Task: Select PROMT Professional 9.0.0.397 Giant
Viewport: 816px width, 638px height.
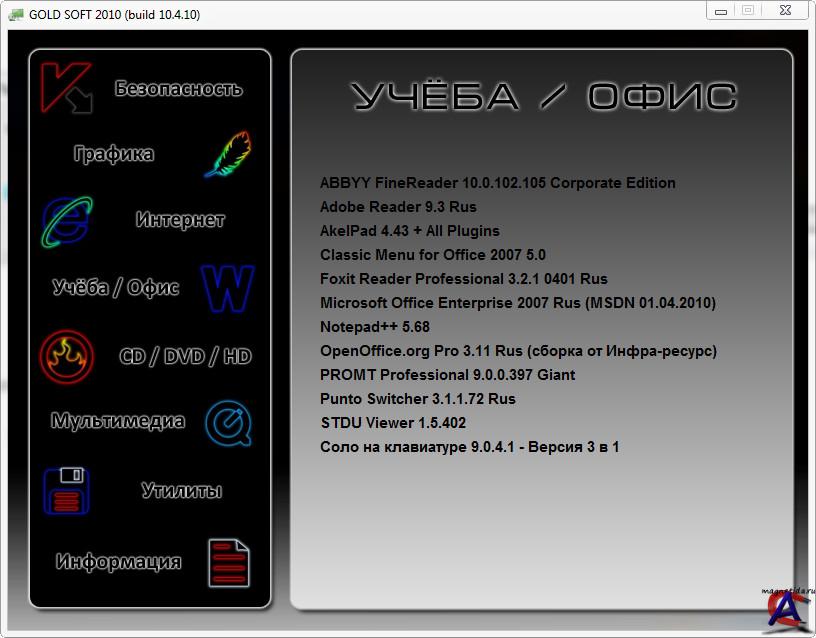Action: tap(448, 375)
